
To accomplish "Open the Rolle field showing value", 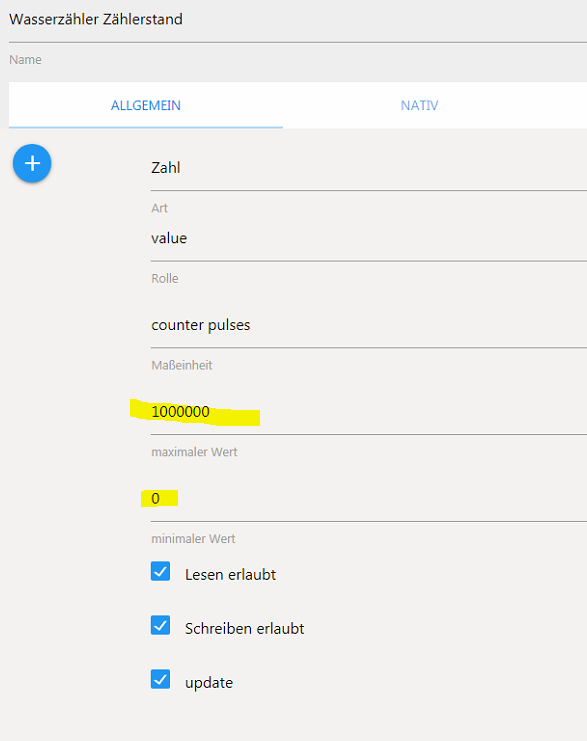I will (x=369, y=239).
